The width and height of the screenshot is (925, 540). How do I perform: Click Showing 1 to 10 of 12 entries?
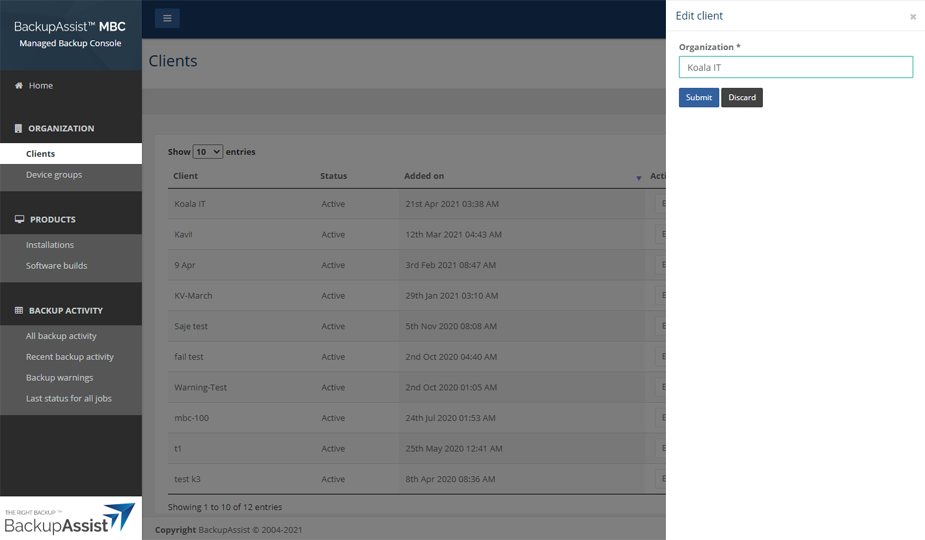click(225, 507)
